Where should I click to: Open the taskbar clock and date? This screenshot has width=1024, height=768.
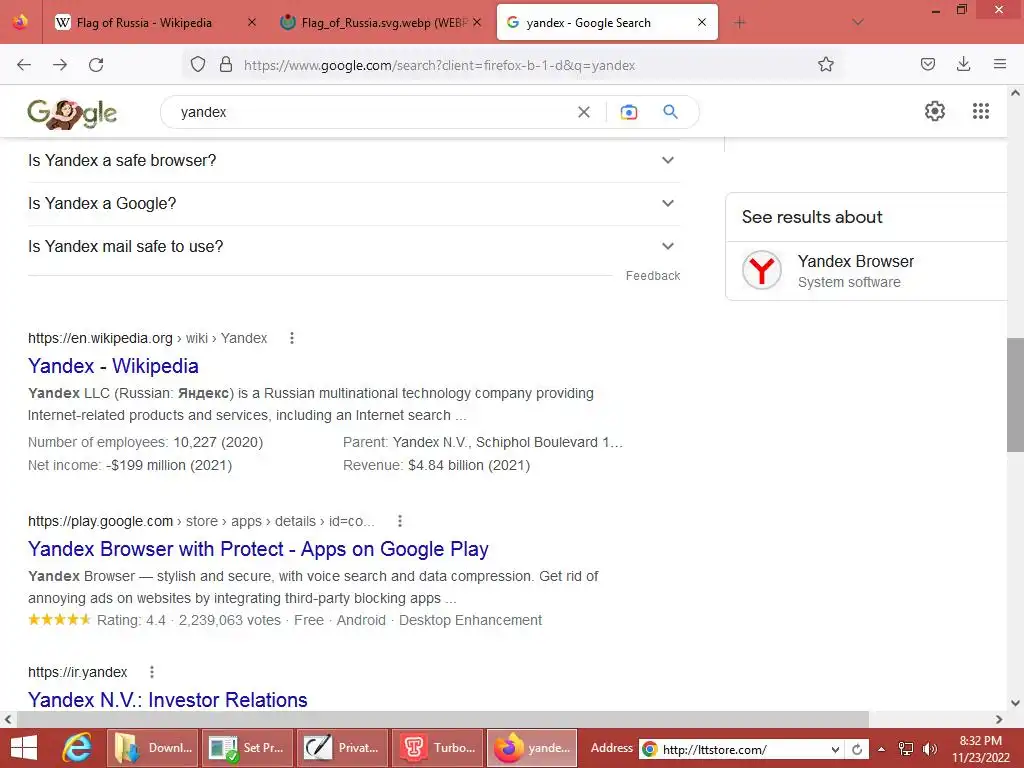(x=980, y=749)
